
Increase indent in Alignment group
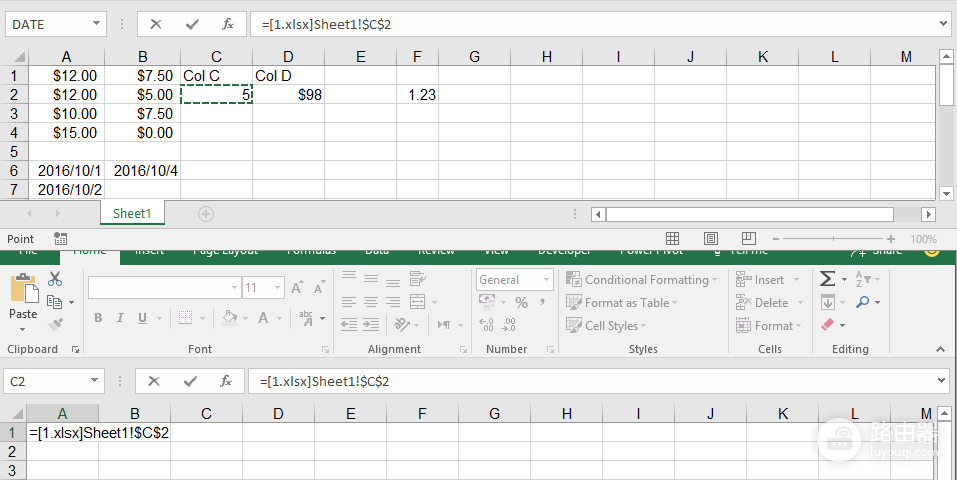[x=371, y=324]
